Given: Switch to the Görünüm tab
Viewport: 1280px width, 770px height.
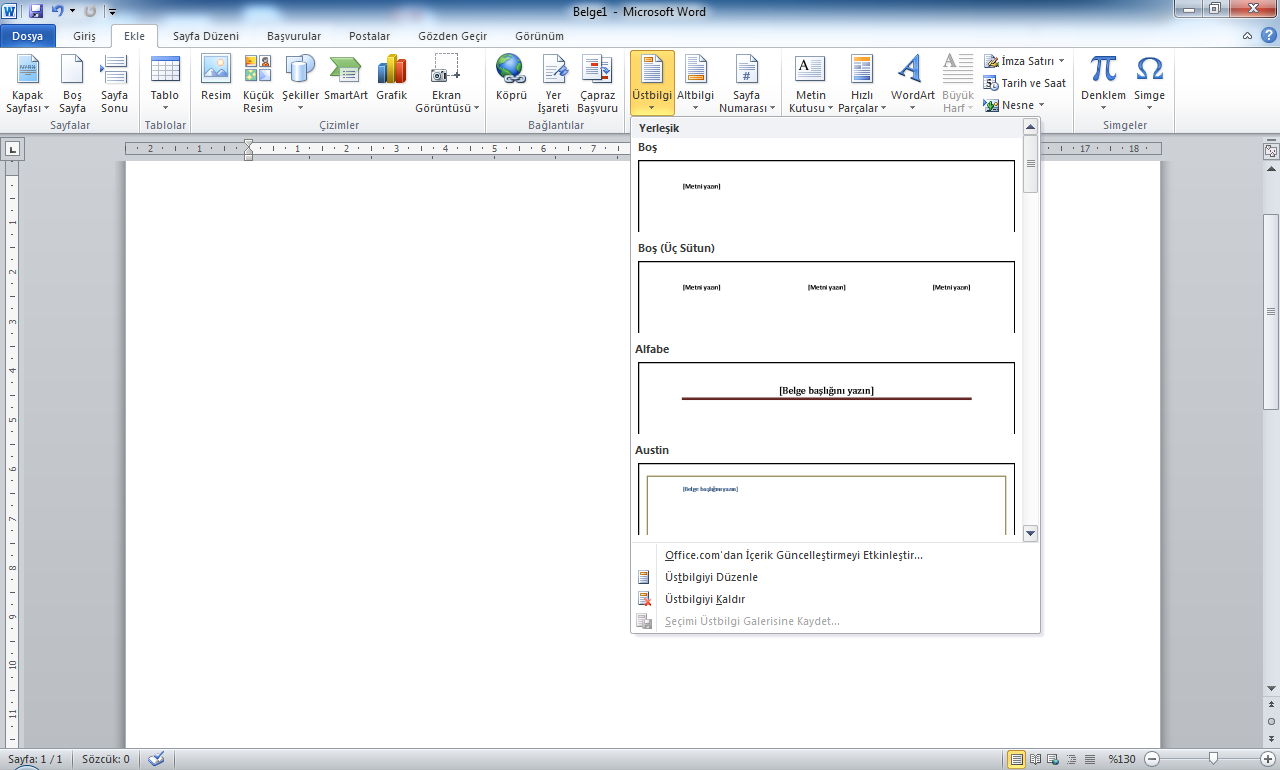Looking at the screenshot, I should (x=539, y=36).
